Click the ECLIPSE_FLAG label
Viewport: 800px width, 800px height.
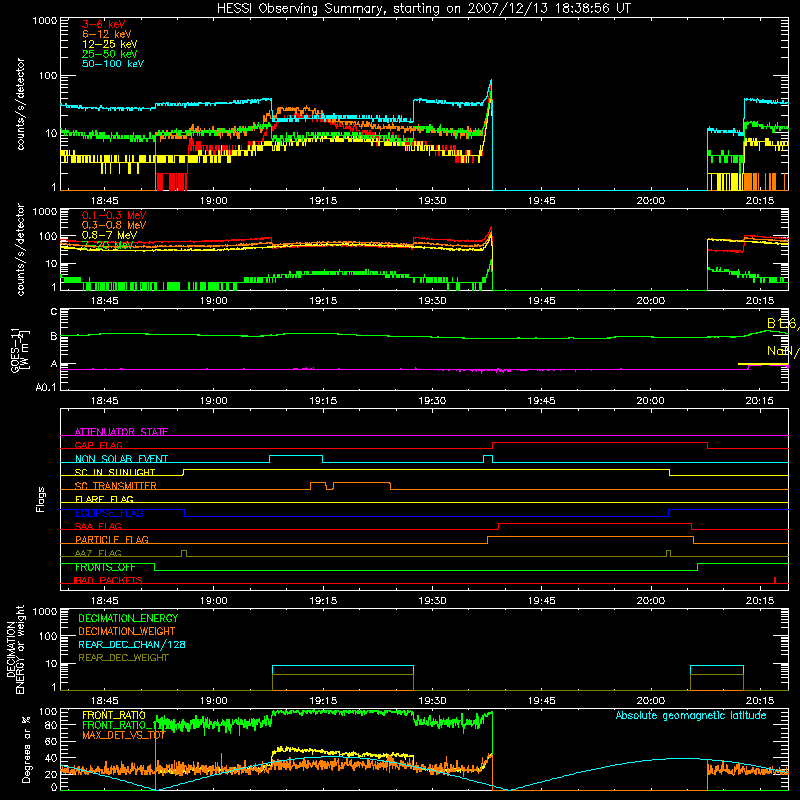(109, 513)
